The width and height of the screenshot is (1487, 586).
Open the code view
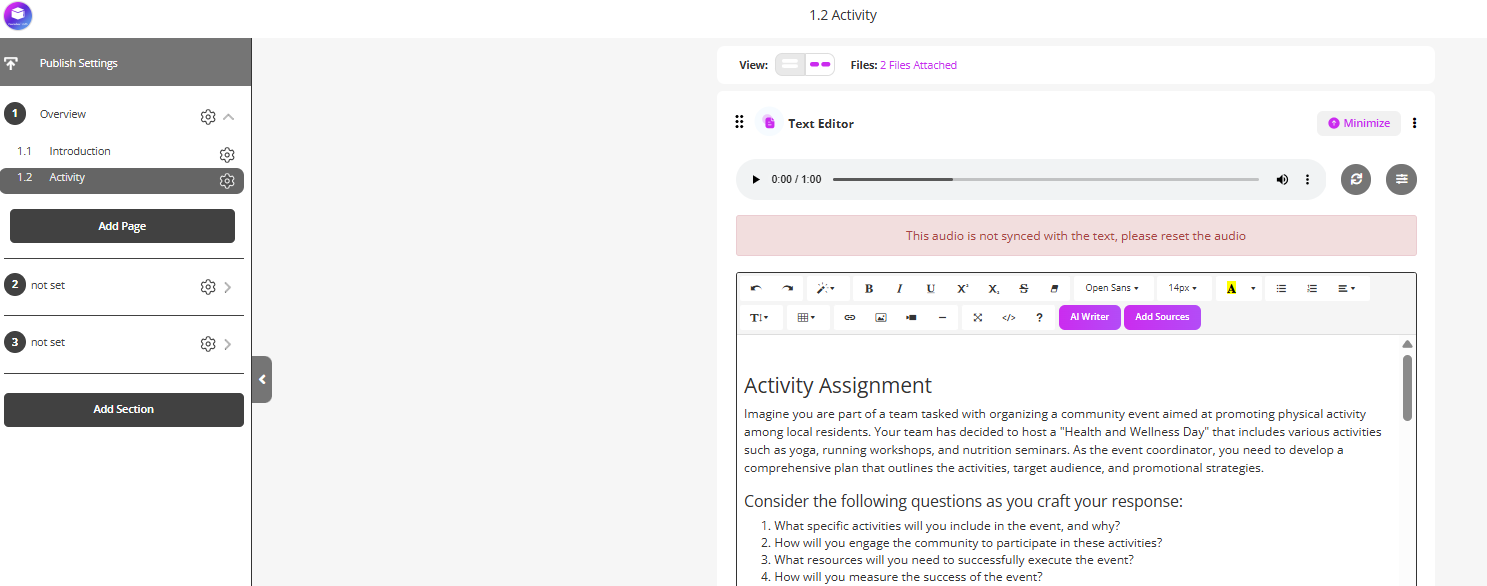[x=1009, y=317]
